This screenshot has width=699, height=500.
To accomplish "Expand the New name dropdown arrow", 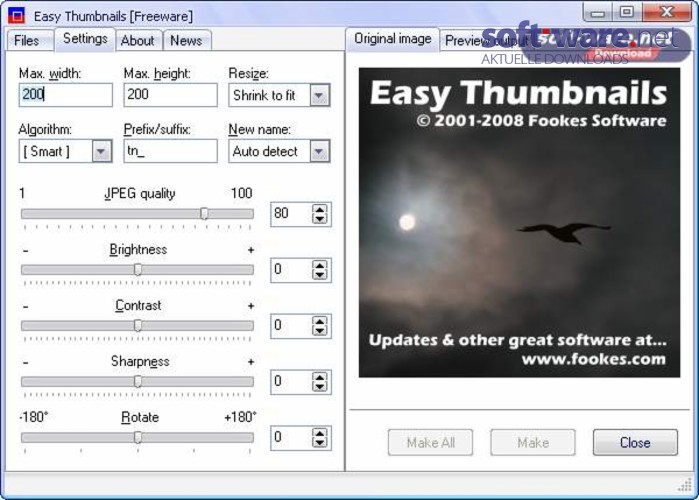I will pyautogui.click(x=319, y=151).
